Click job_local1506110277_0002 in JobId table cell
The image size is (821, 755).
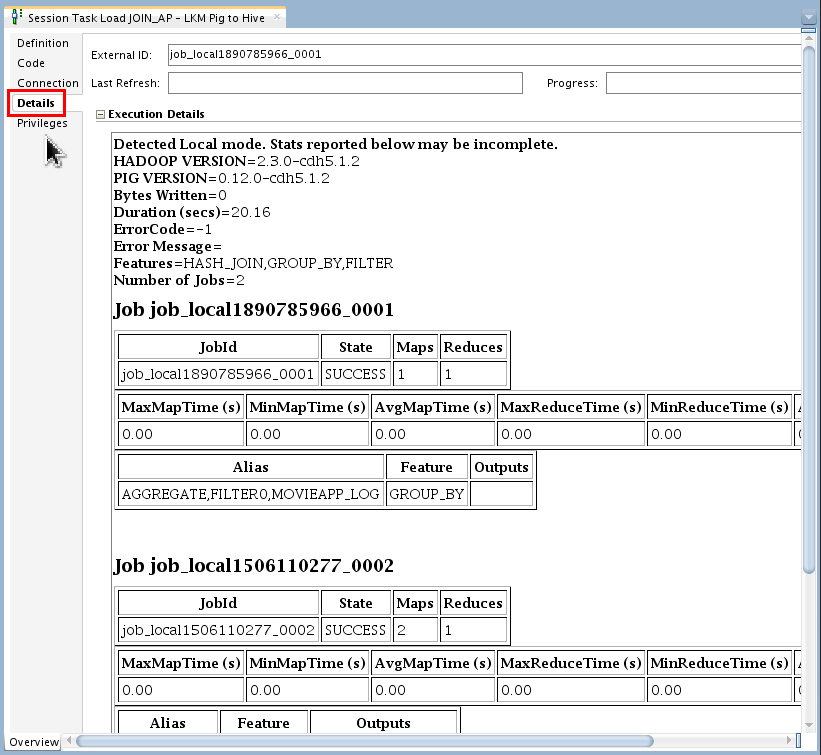point(218,630)
